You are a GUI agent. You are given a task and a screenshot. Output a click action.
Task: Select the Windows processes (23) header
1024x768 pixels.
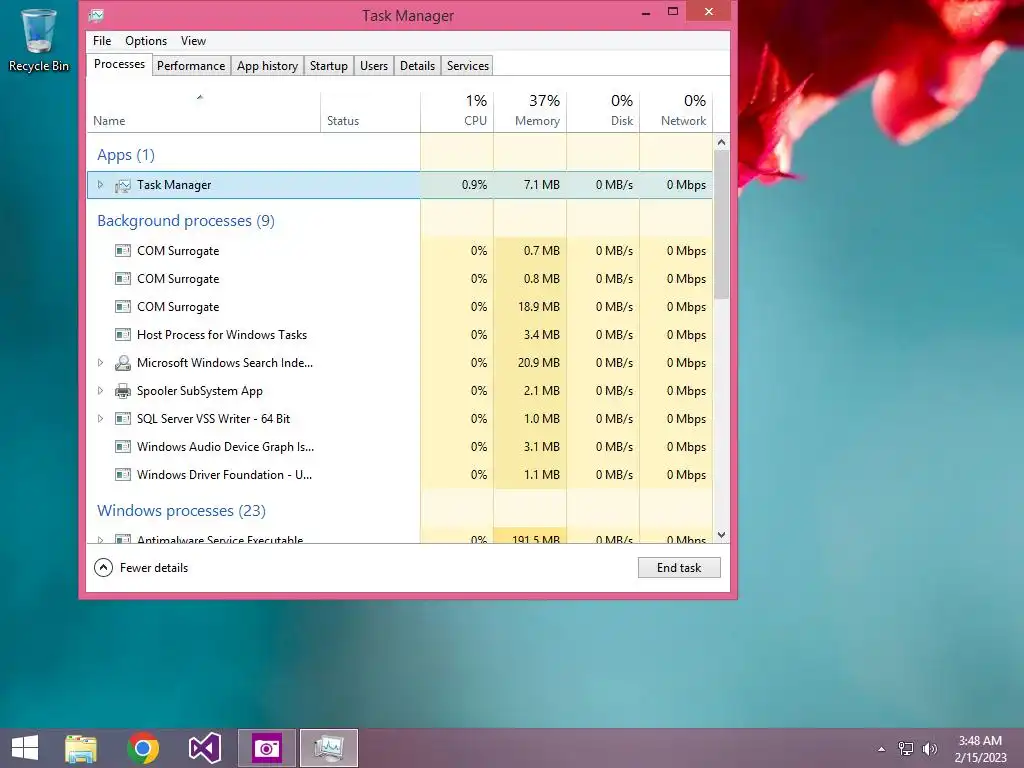tap(182, 511)
